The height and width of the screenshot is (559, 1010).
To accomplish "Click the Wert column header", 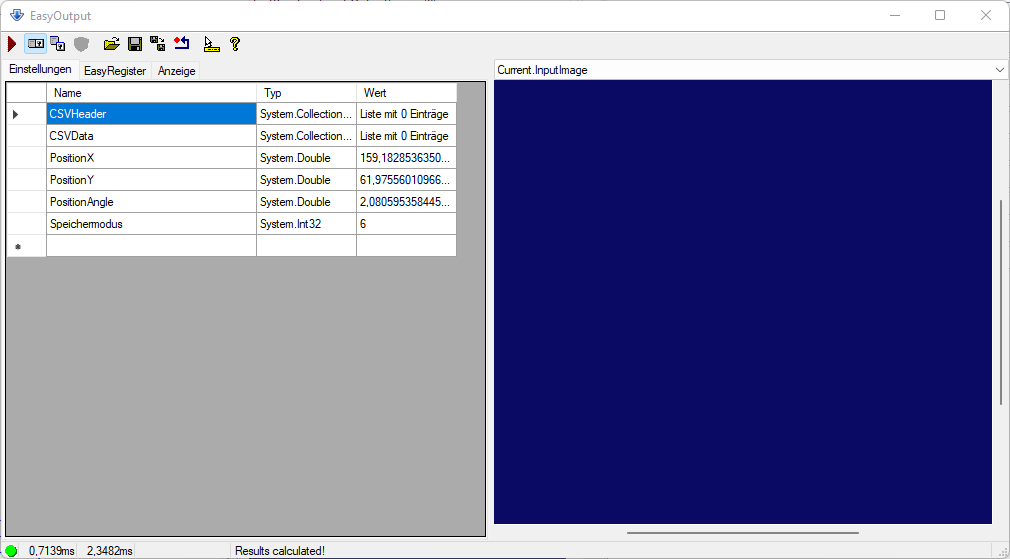I will coord(406,93).
